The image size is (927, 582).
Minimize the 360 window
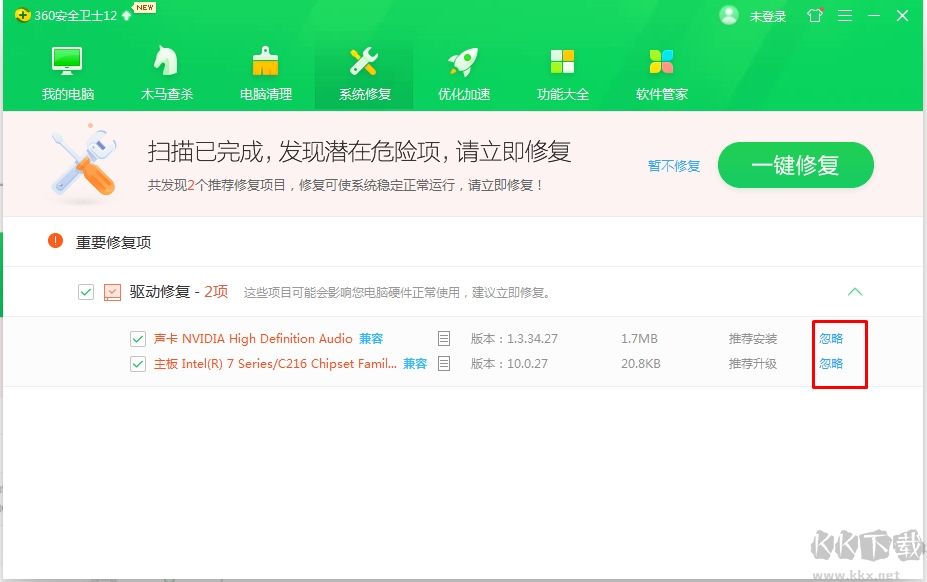pos(874,16)
